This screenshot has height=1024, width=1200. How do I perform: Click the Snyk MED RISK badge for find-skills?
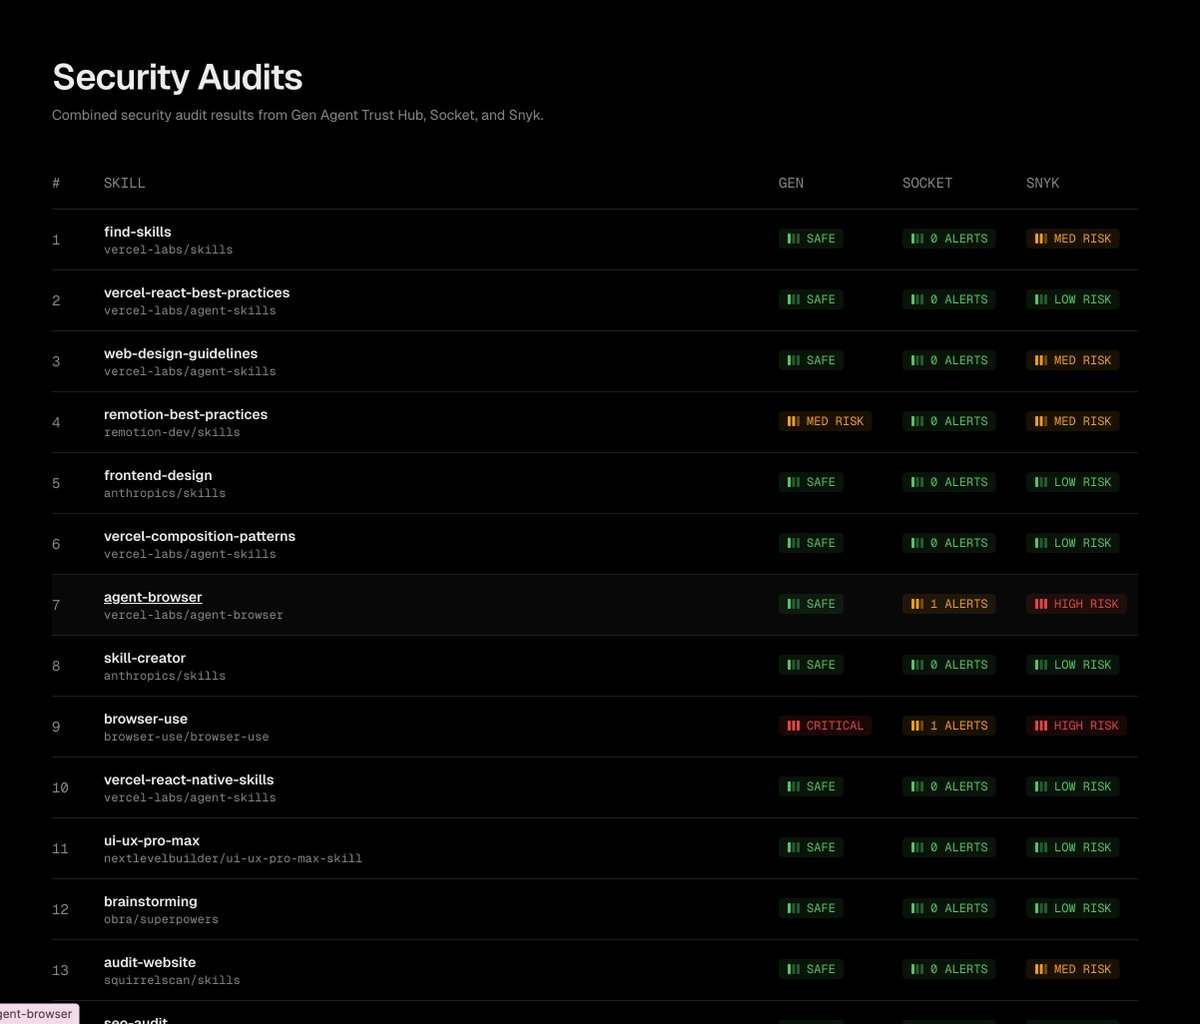click(1072, 239)
